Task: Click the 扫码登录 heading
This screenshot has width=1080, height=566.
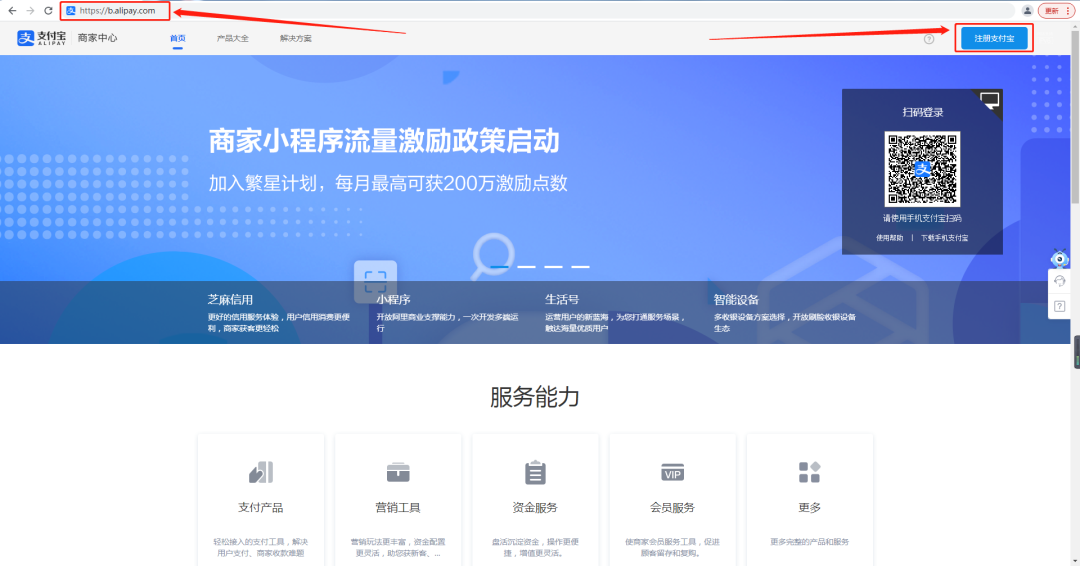Action: click(x=923, y=112)
